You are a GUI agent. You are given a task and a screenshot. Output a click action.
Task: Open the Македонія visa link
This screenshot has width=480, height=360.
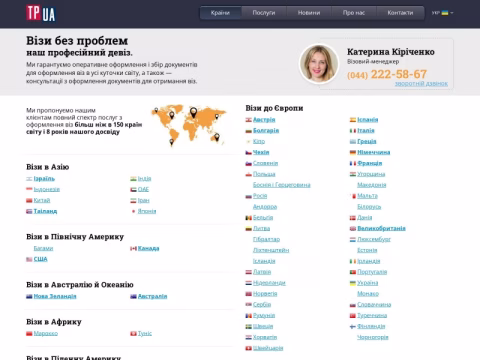tap(372, 185)
